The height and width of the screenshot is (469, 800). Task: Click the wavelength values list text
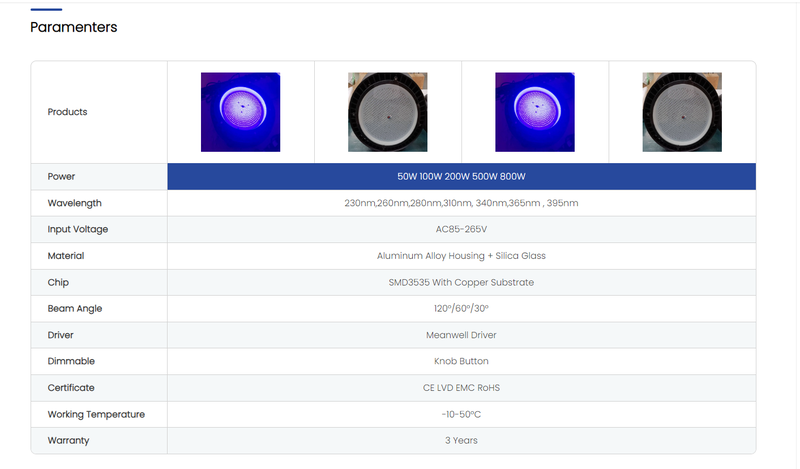point(461,203)
